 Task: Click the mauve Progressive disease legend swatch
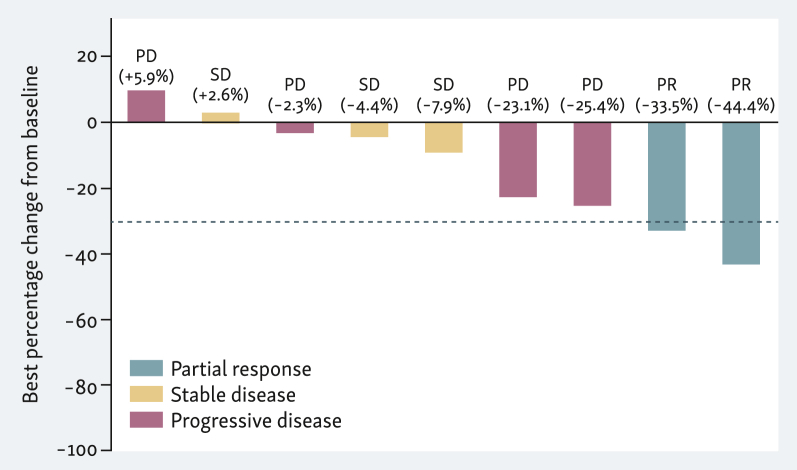click(x=145, y=420)
